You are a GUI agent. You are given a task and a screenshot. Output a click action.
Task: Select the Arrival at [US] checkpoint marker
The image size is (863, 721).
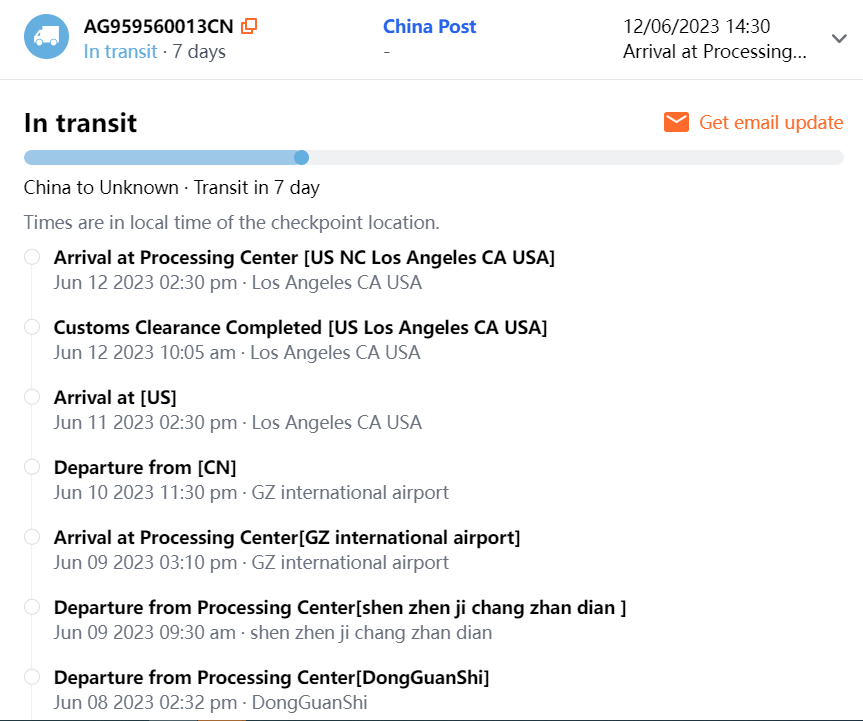(32, 397)
